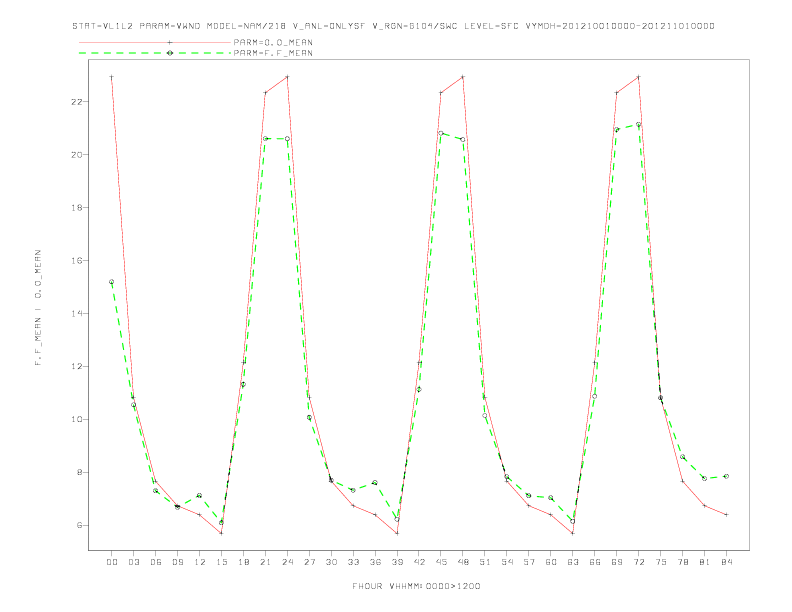Click x-axis tick label 66
The width and height of the screenshot is (792, 612).
pyautogui.click(x=595, y=562)
